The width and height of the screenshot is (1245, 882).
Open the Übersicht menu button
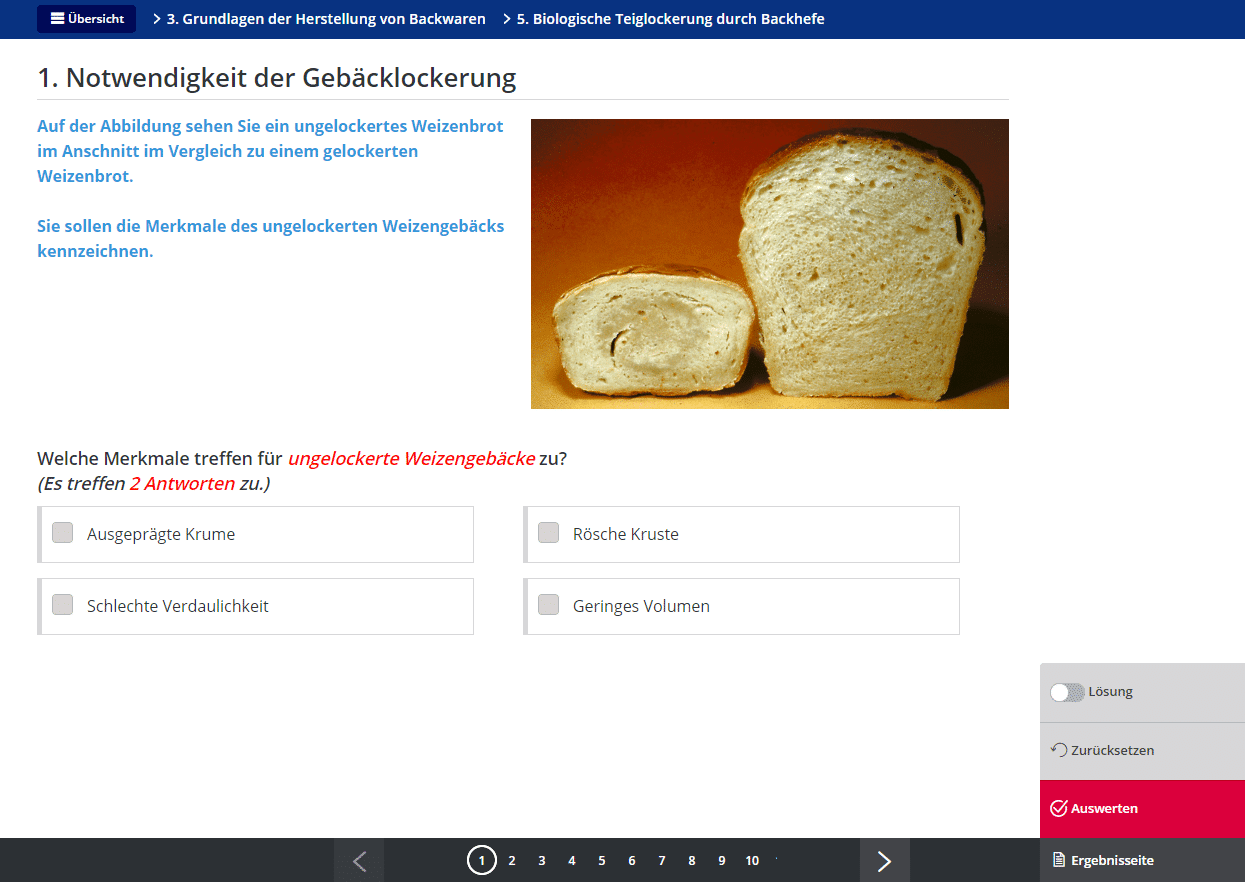(87, 19)
